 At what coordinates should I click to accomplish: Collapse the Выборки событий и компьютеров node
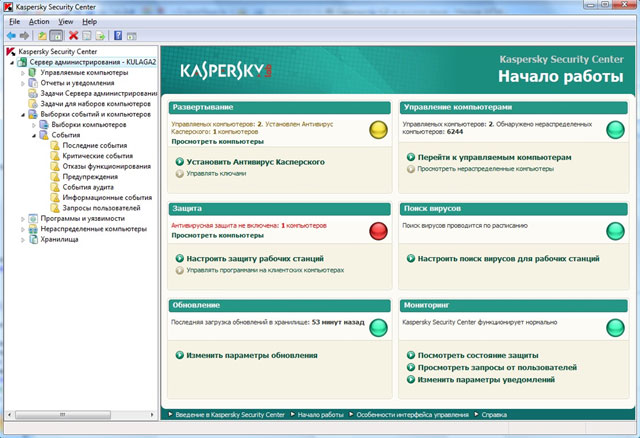tap(23, 115)
